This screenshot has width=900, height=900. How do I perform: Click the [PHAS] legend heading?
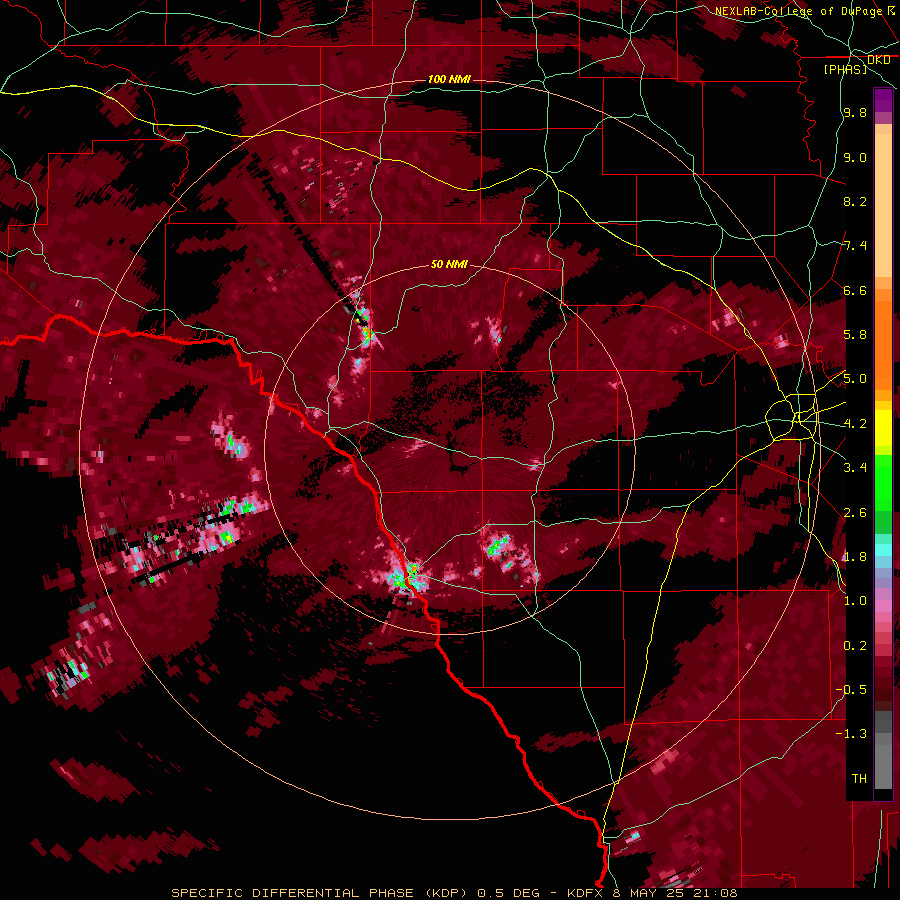(x=845, y=69)
